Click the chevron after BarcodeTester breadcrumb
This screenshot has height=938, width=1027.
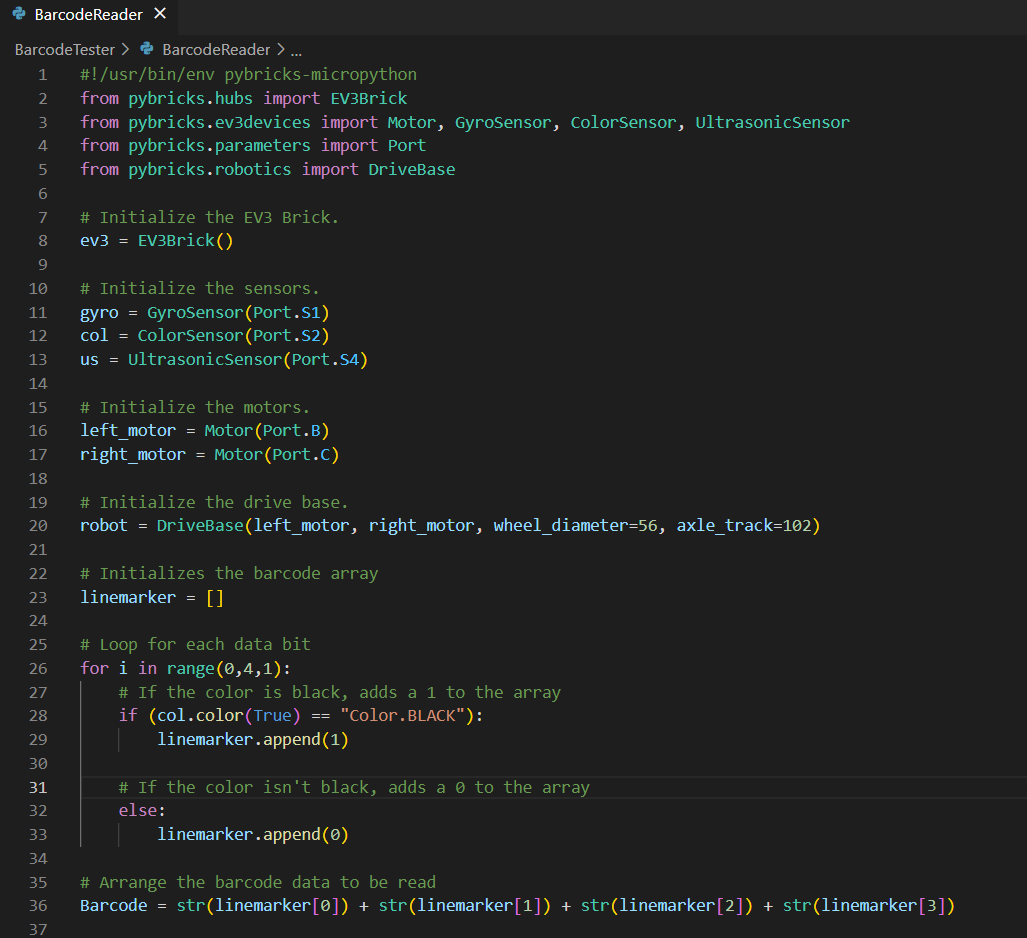pos(125,49)
